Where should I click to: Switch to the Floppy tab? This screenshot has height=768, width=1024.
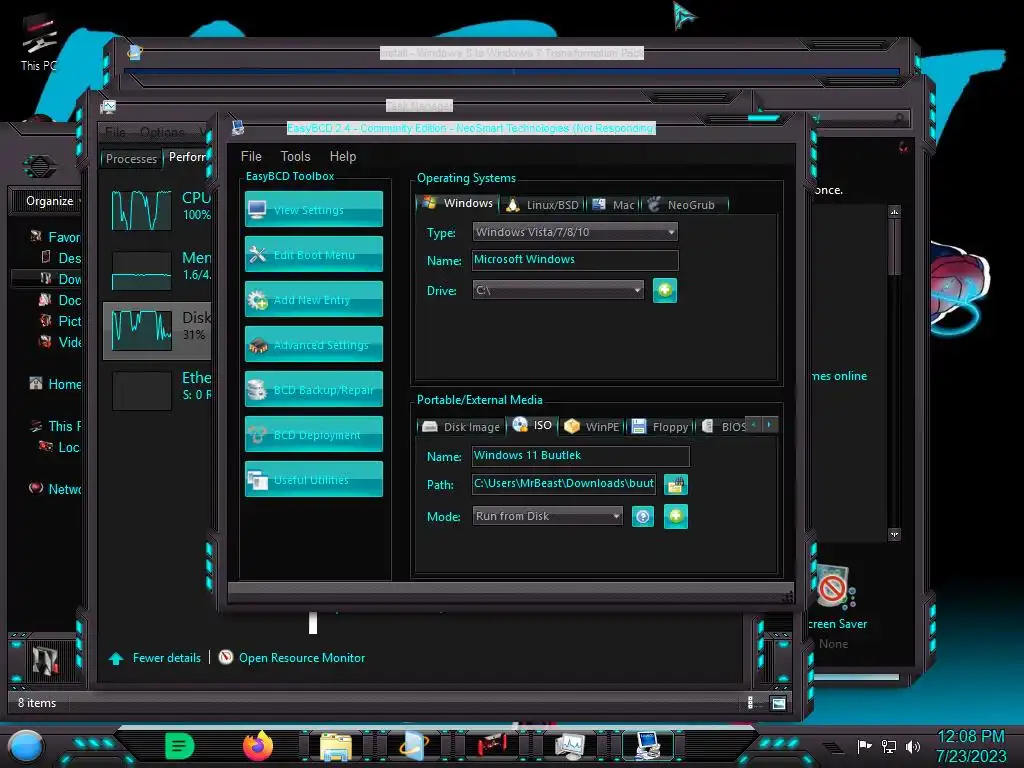pyautogui.click(x=660, y=426)
